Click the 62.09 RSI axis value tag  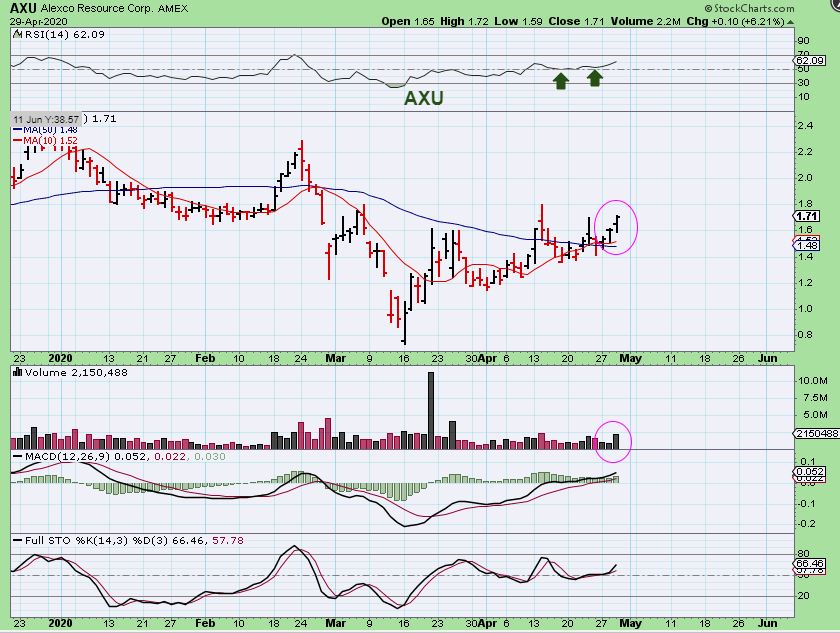pos(810,60)
